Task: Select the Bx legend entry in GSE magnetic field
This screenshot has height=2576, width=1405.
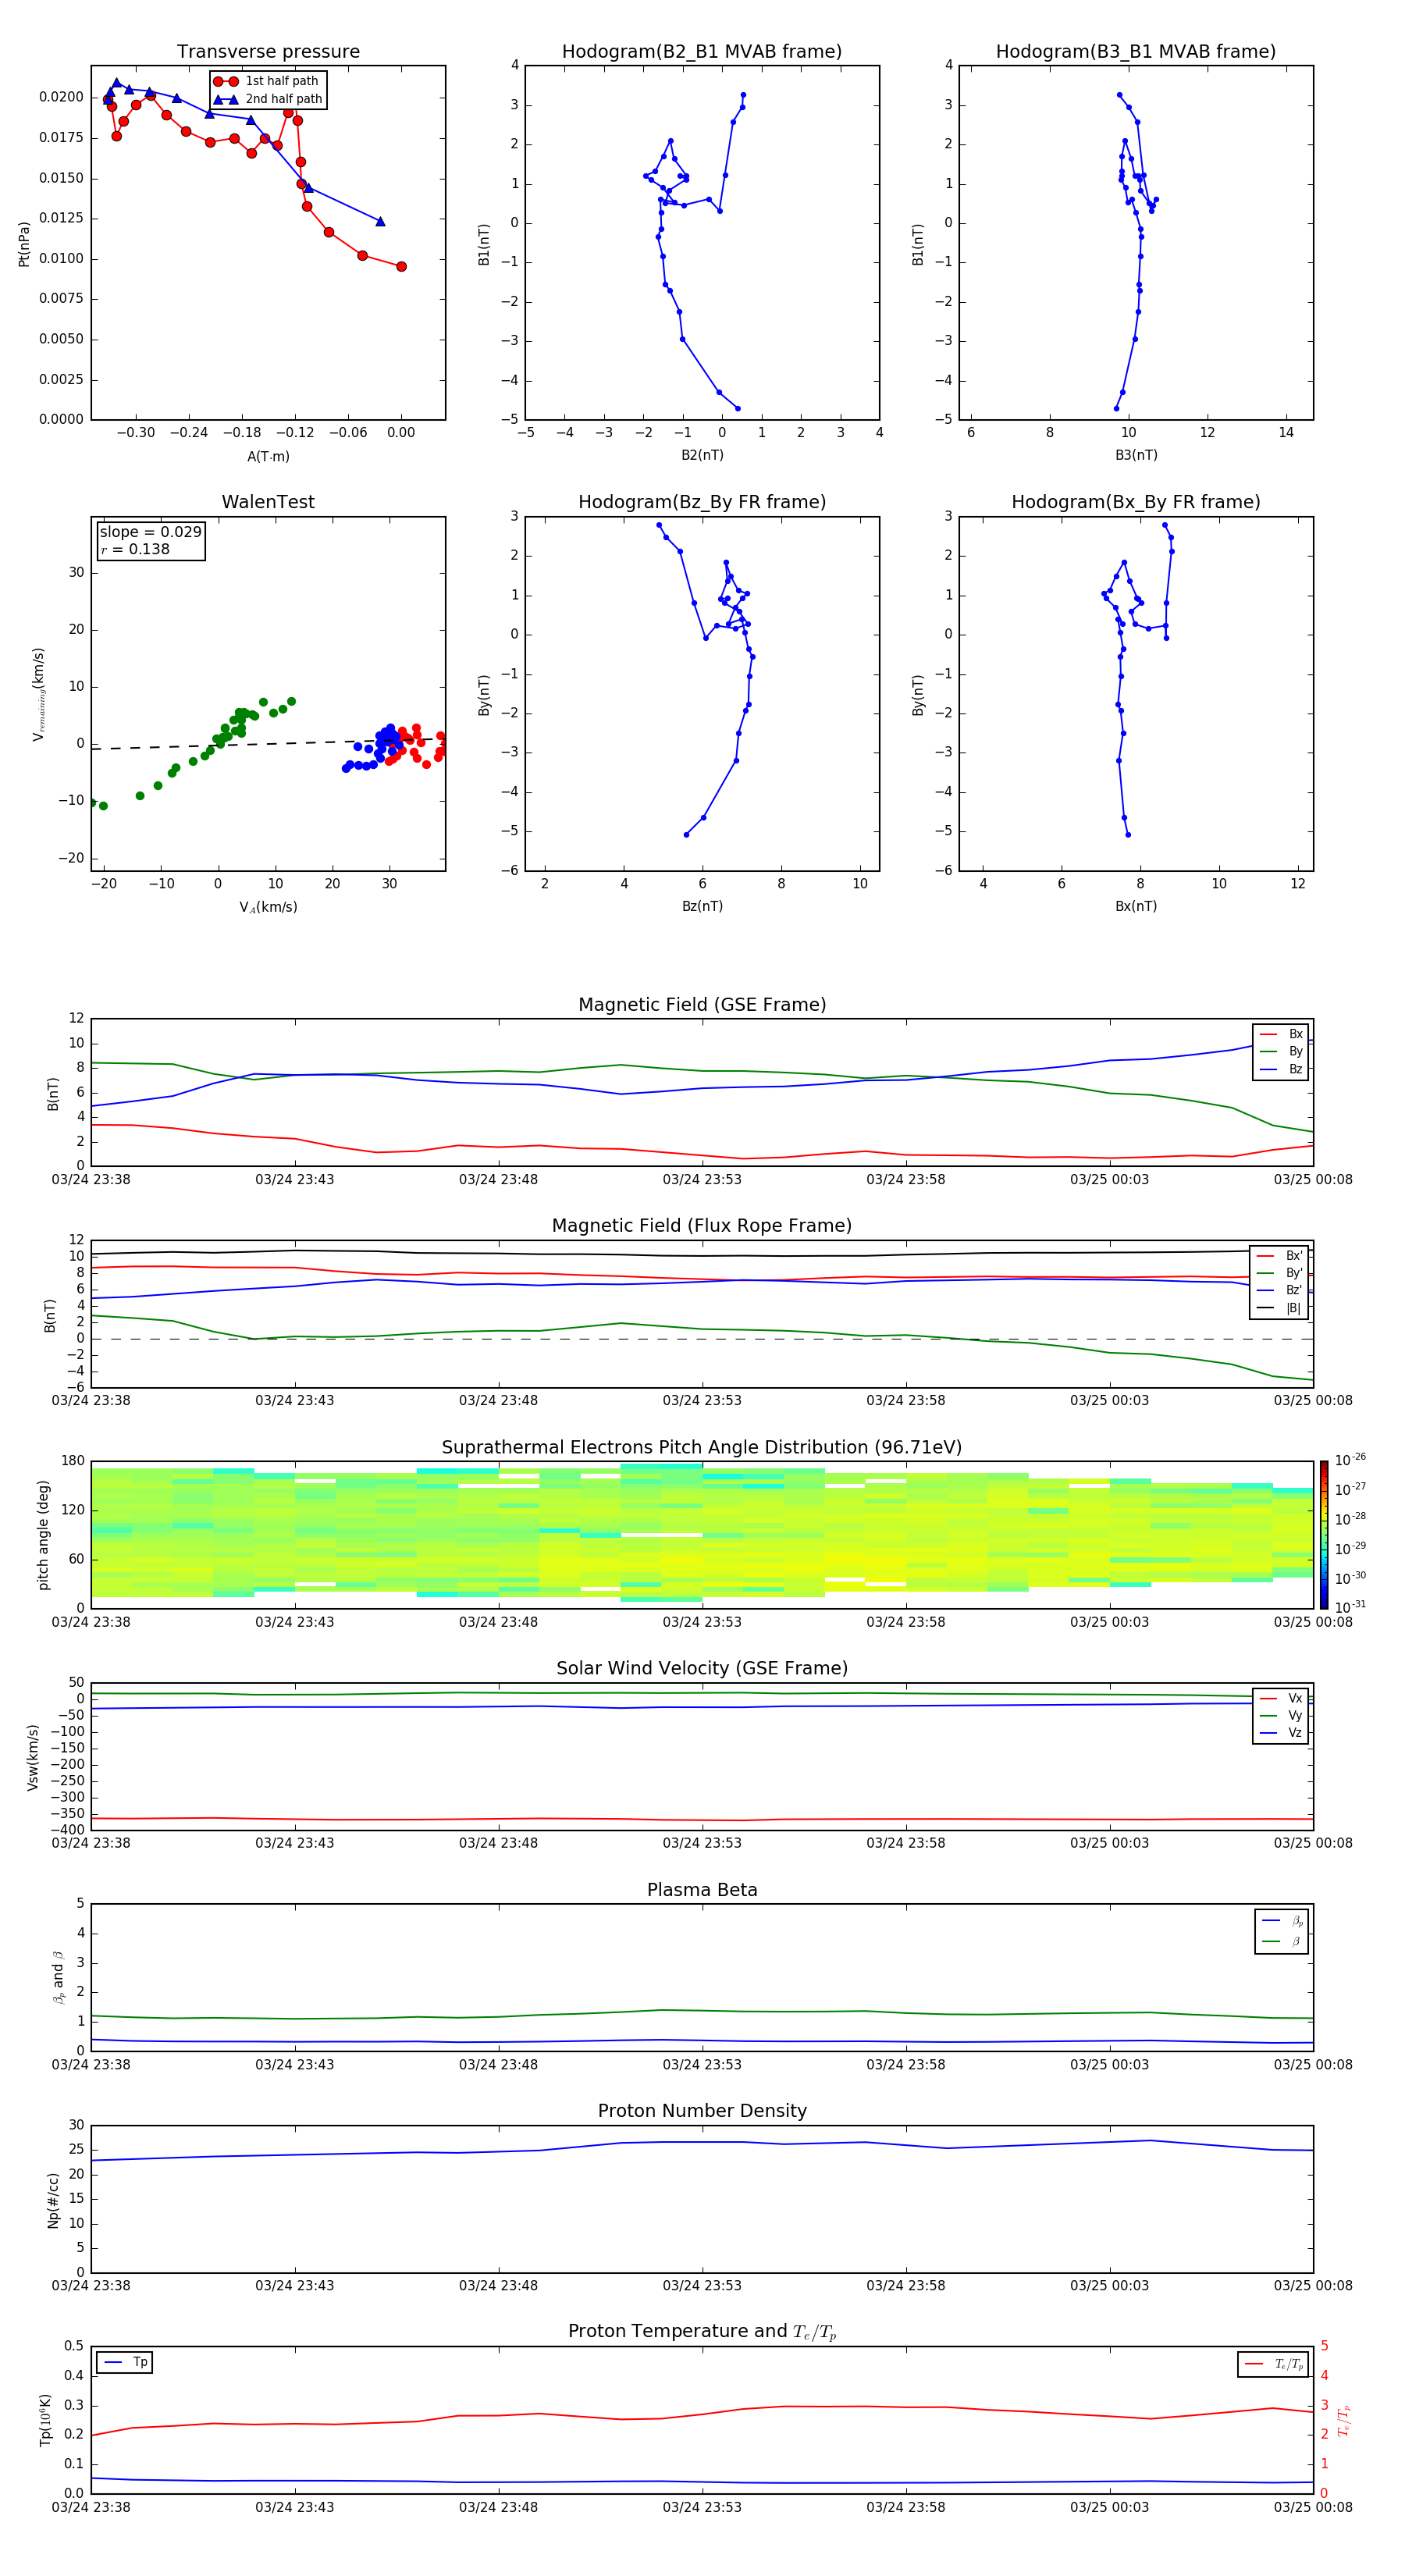Action: point(1281,1034)
